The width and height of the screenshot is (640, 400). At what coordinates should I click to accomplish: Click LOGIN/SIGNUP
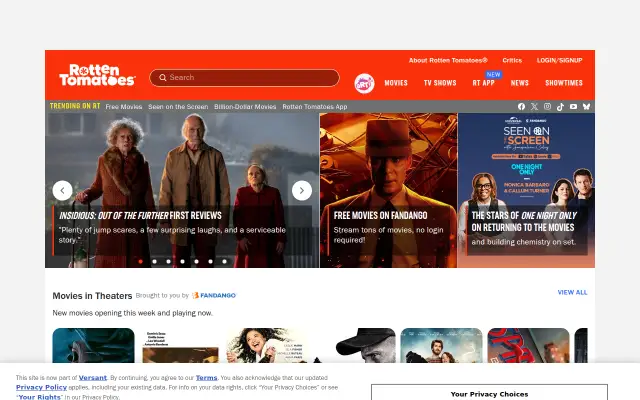[560, 60]
